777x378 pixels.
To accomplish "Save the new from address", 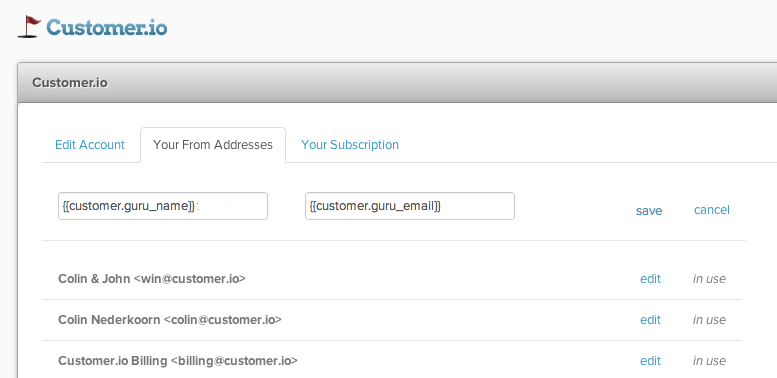I will pyautogui.click(x=649, y=211).
